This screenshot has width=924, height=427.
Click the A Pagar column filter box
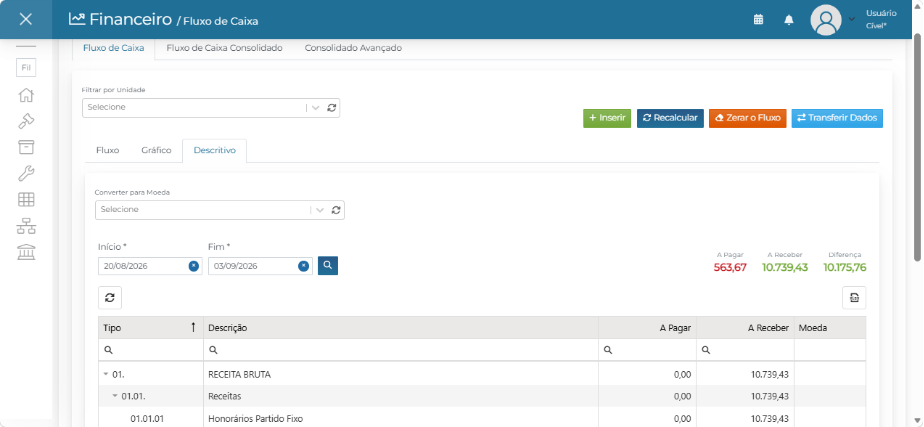tap(648, 350)
